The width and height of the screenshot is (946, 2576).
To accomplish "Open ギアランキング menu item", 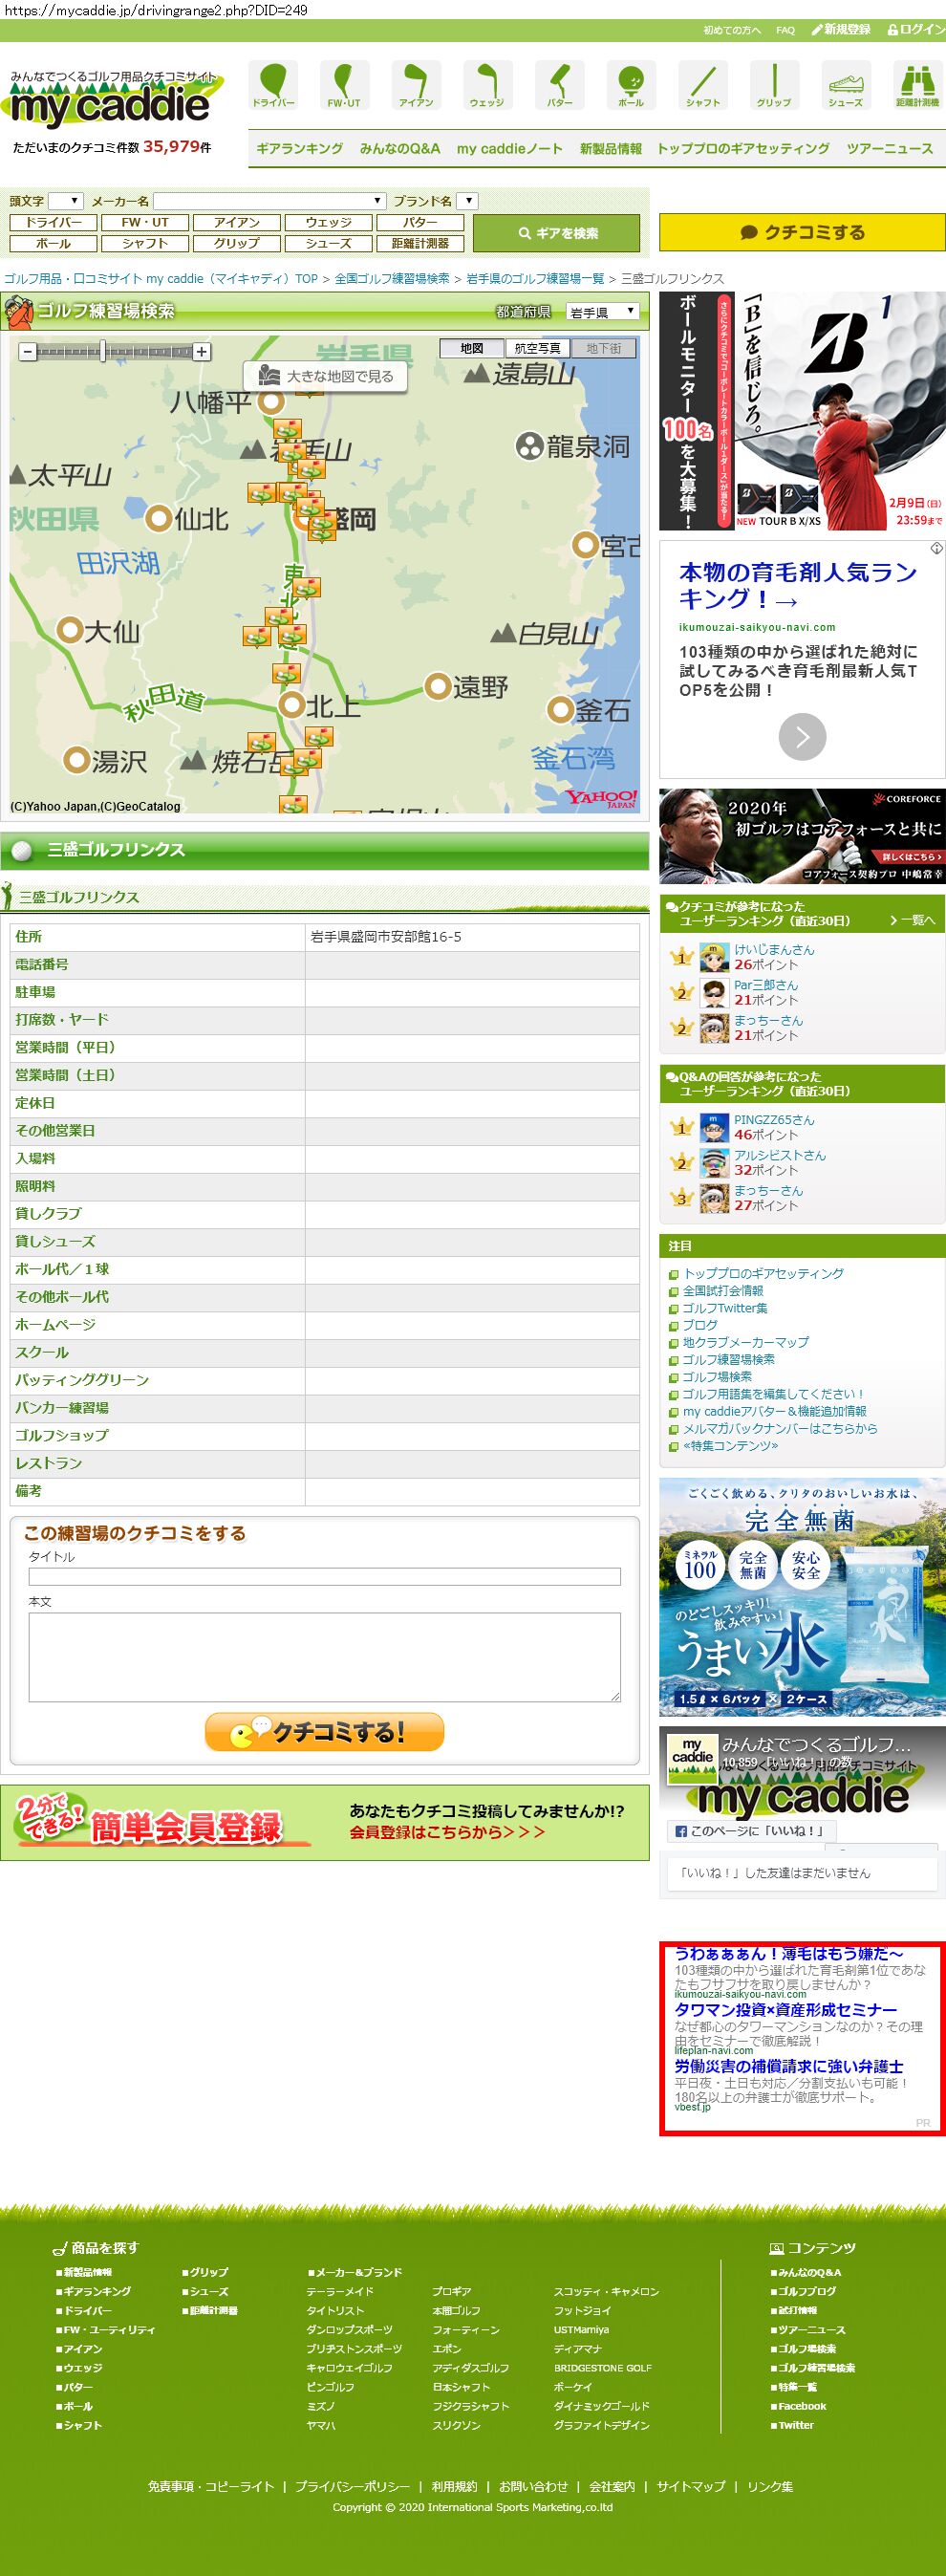I will (299, 149).
